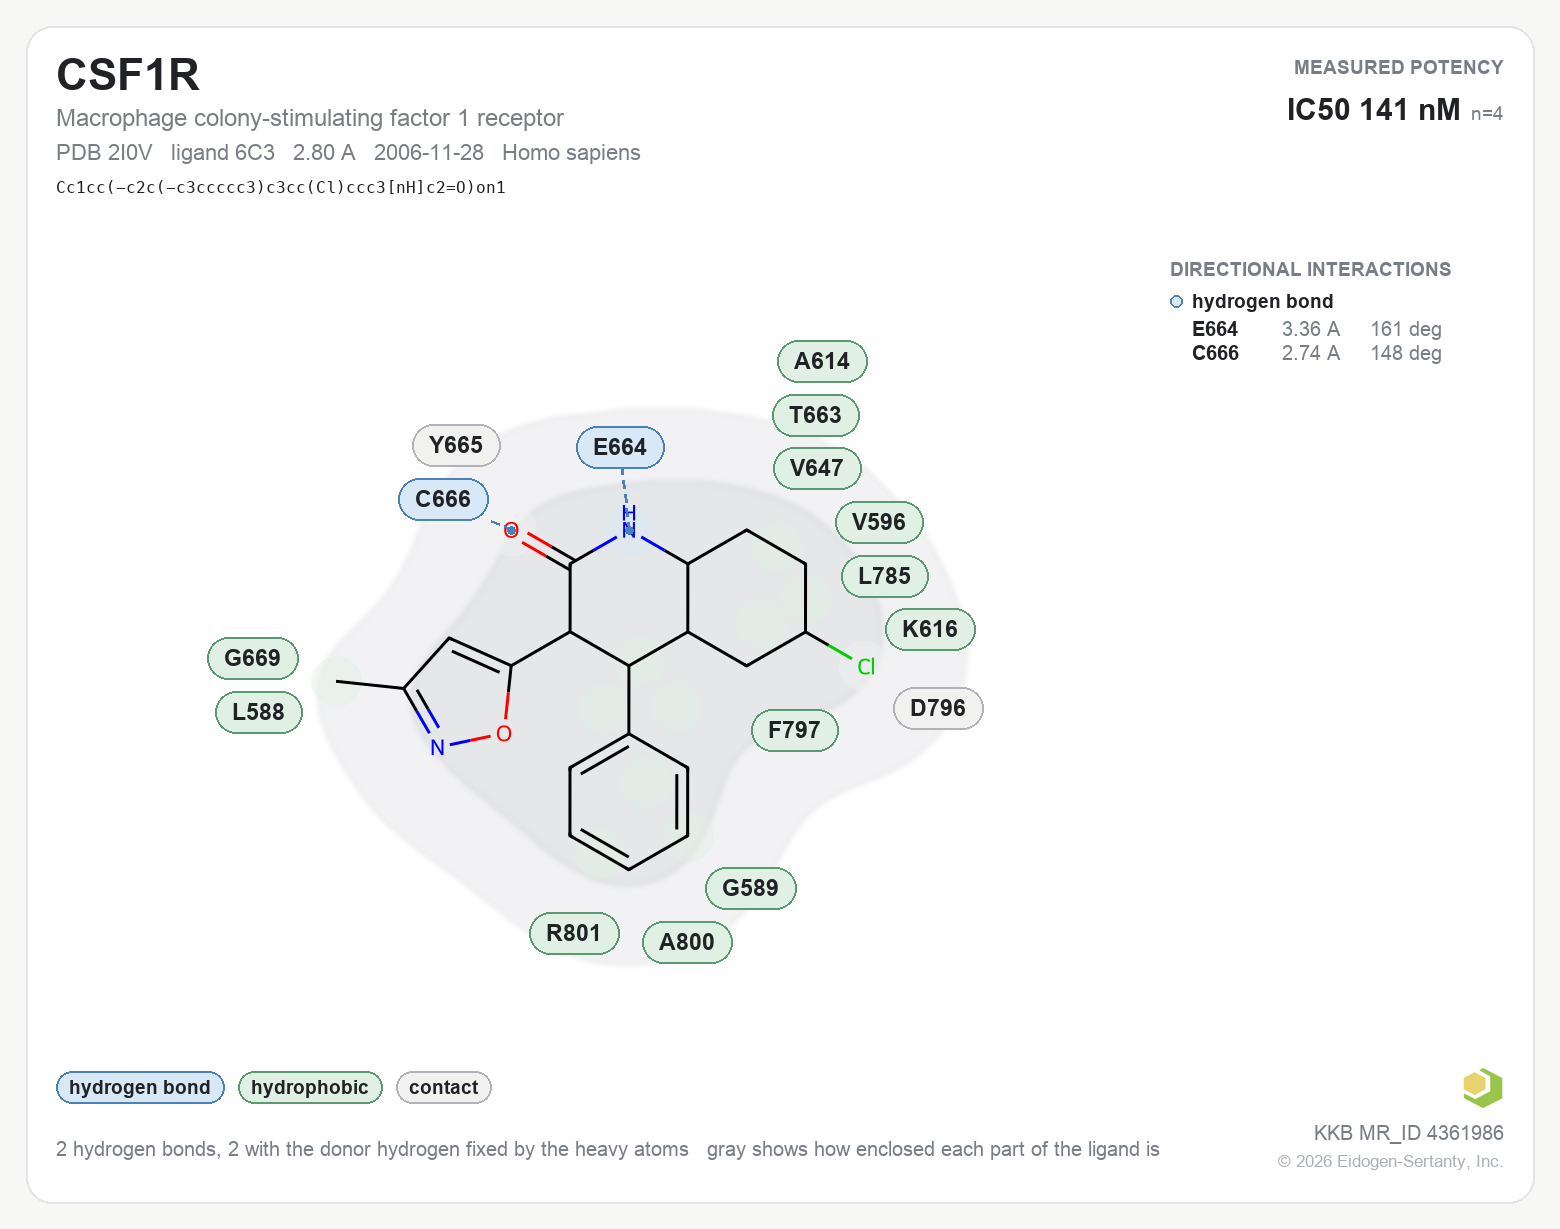Image resolution: width=1560 pixels, height=1229 pixels.
Task: Click the F797 residue label
Action: (x=794, y=730)
